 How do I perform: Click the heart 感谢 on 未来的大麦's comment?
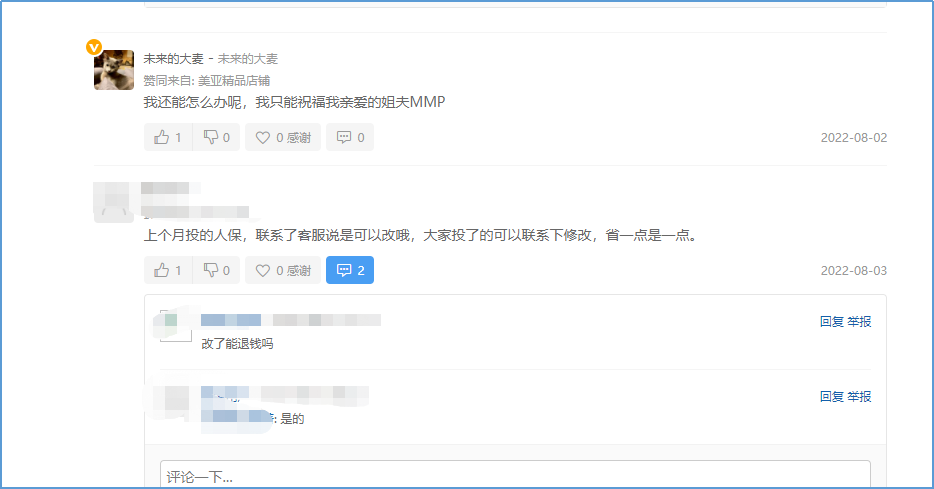[x=283, y=137]
